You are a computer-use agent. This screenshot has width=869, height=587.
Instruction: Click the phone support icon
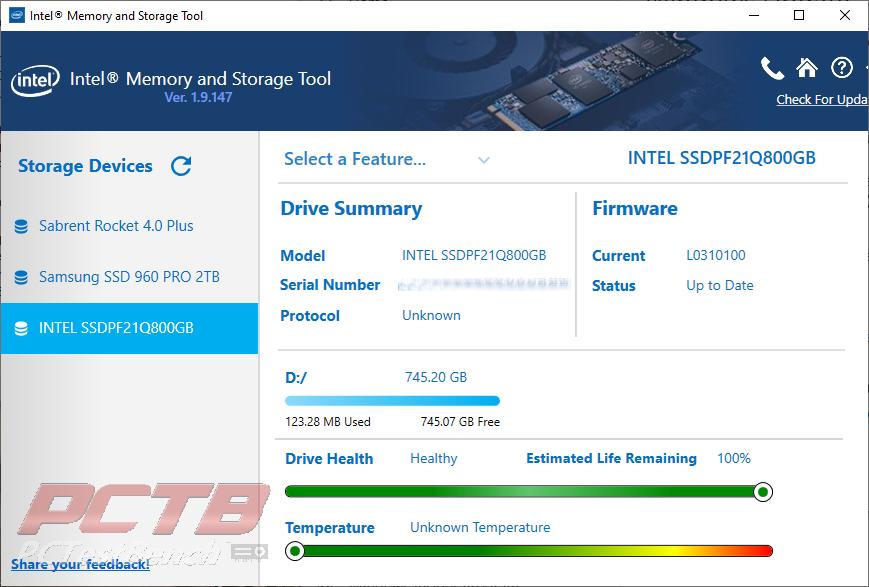tap(771, 67)
